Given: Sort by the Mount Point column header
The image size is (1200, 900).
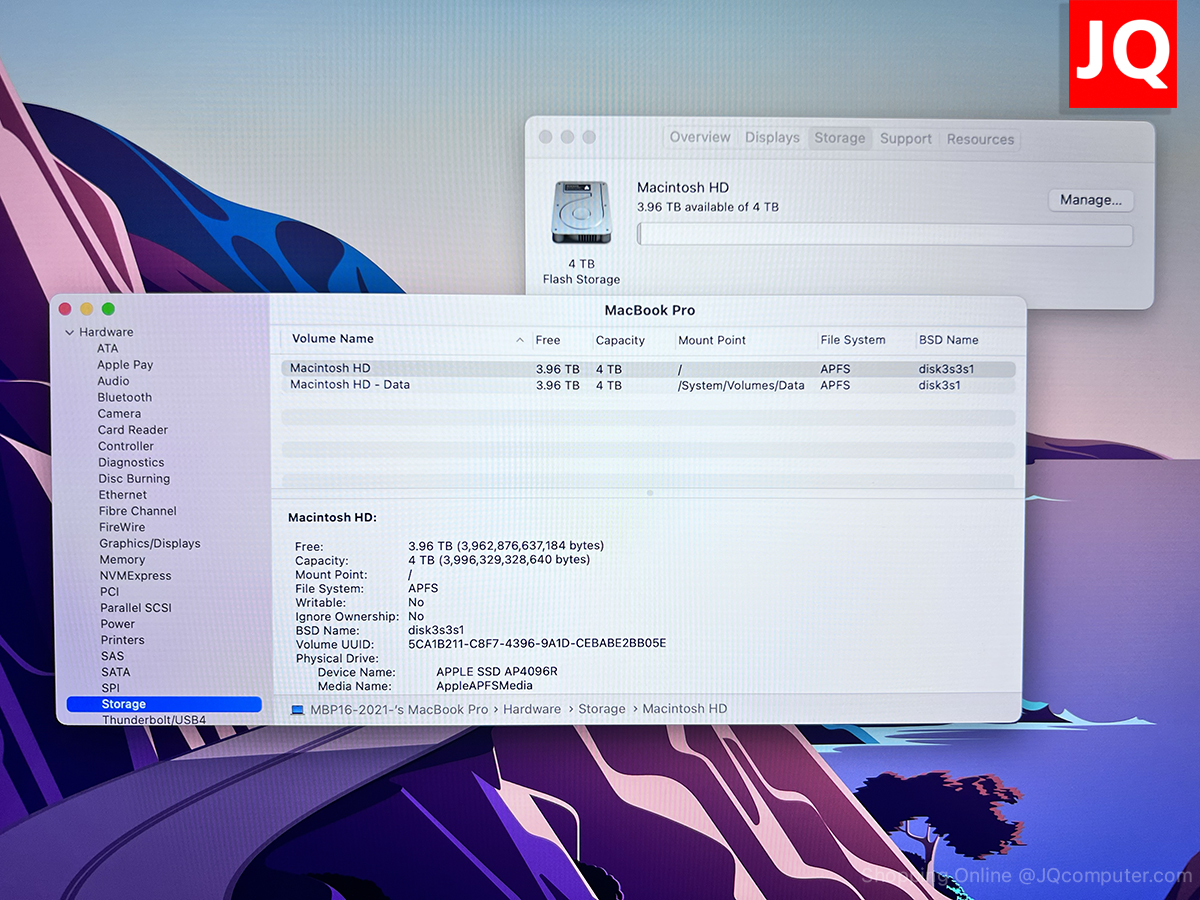Looking at the screenshot, I should click(712, 340).
